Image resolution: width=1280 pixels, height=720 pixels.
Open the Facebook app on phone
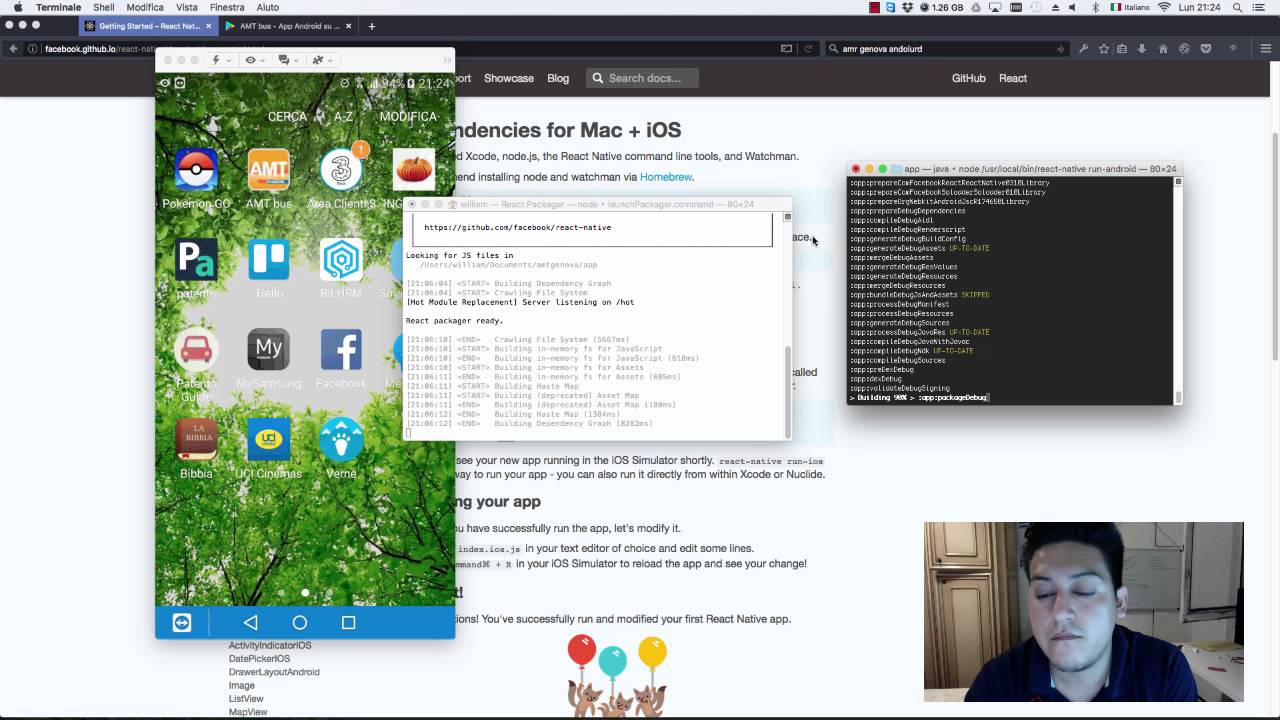(341, 350)
